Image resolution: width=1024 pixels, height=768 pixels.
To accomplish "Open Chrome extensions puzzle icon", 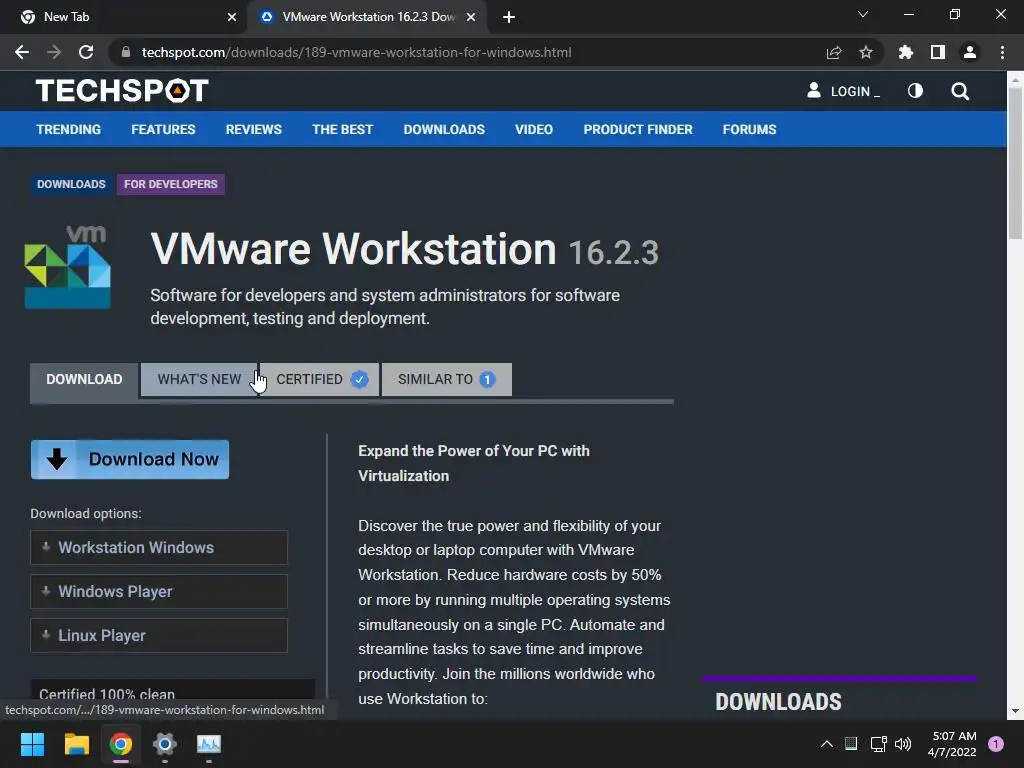I will click(906, 52).
